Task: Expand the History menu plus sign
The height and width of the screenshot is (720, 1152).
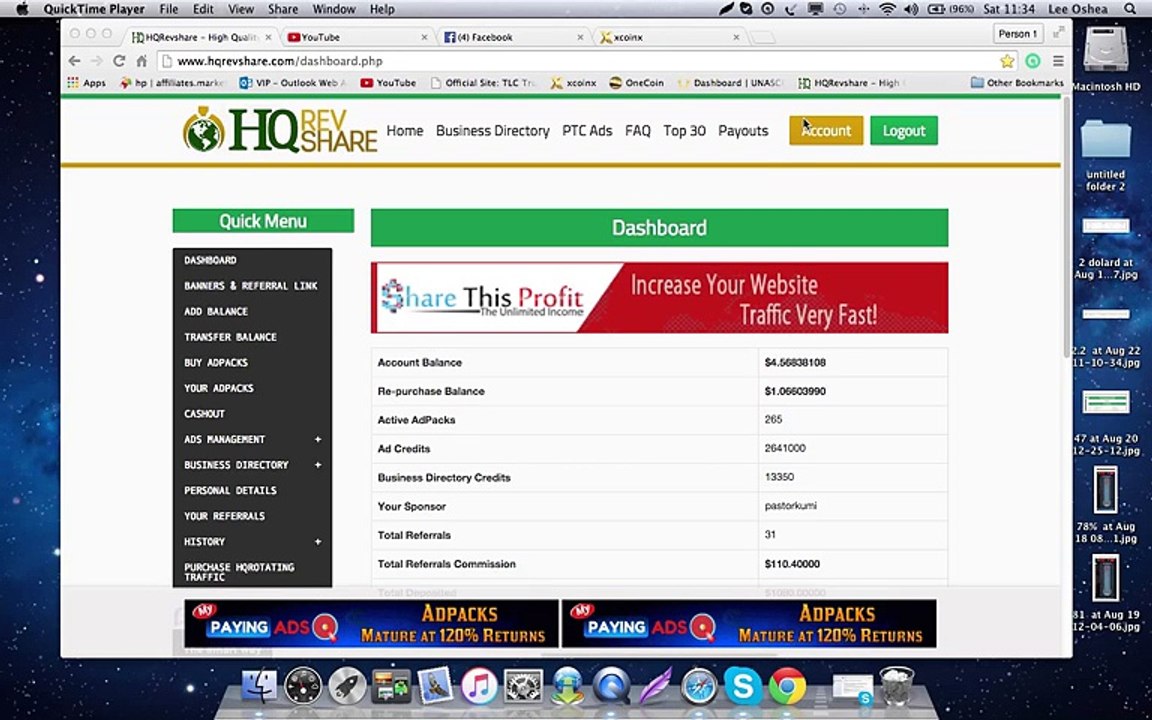Action: 318,541
